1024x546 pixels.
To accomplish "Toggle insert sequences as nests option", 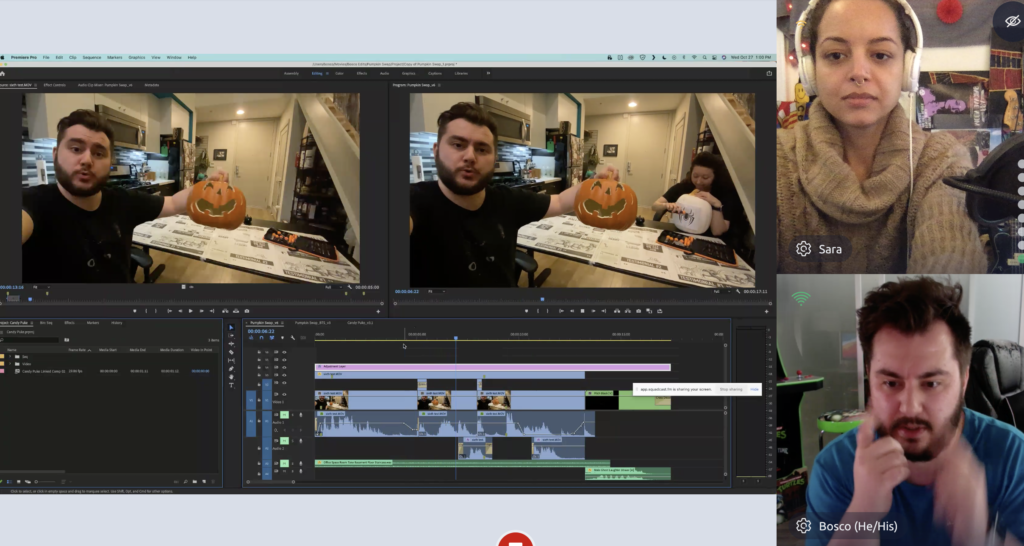I will [x=251, y=338].
